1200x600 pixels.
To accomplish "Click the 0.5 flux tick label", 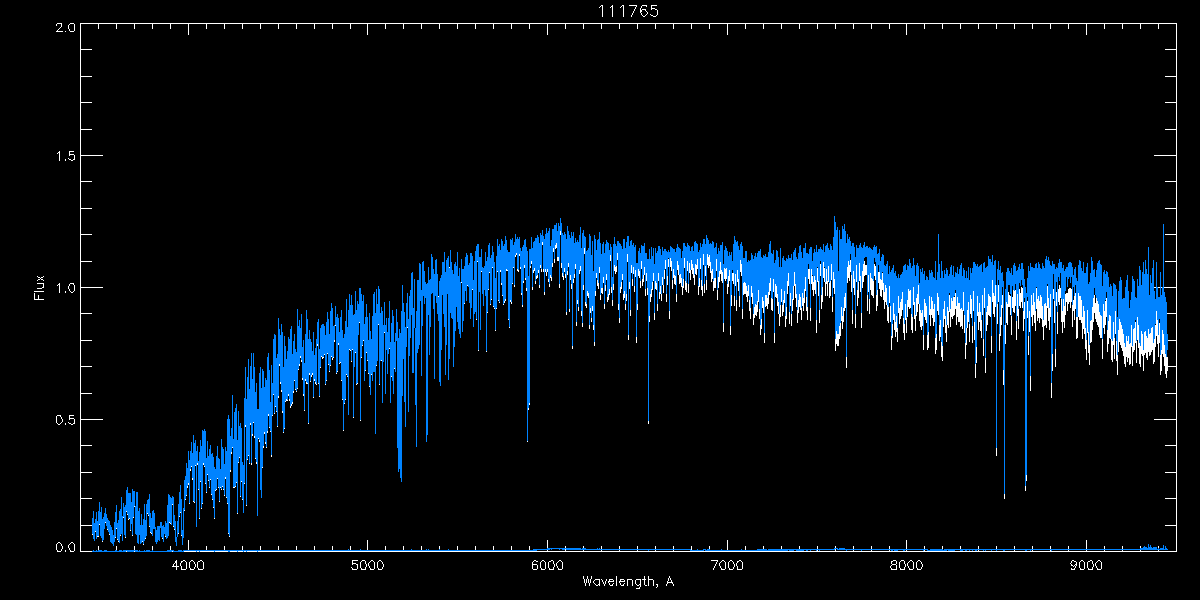I will (65, 419).
